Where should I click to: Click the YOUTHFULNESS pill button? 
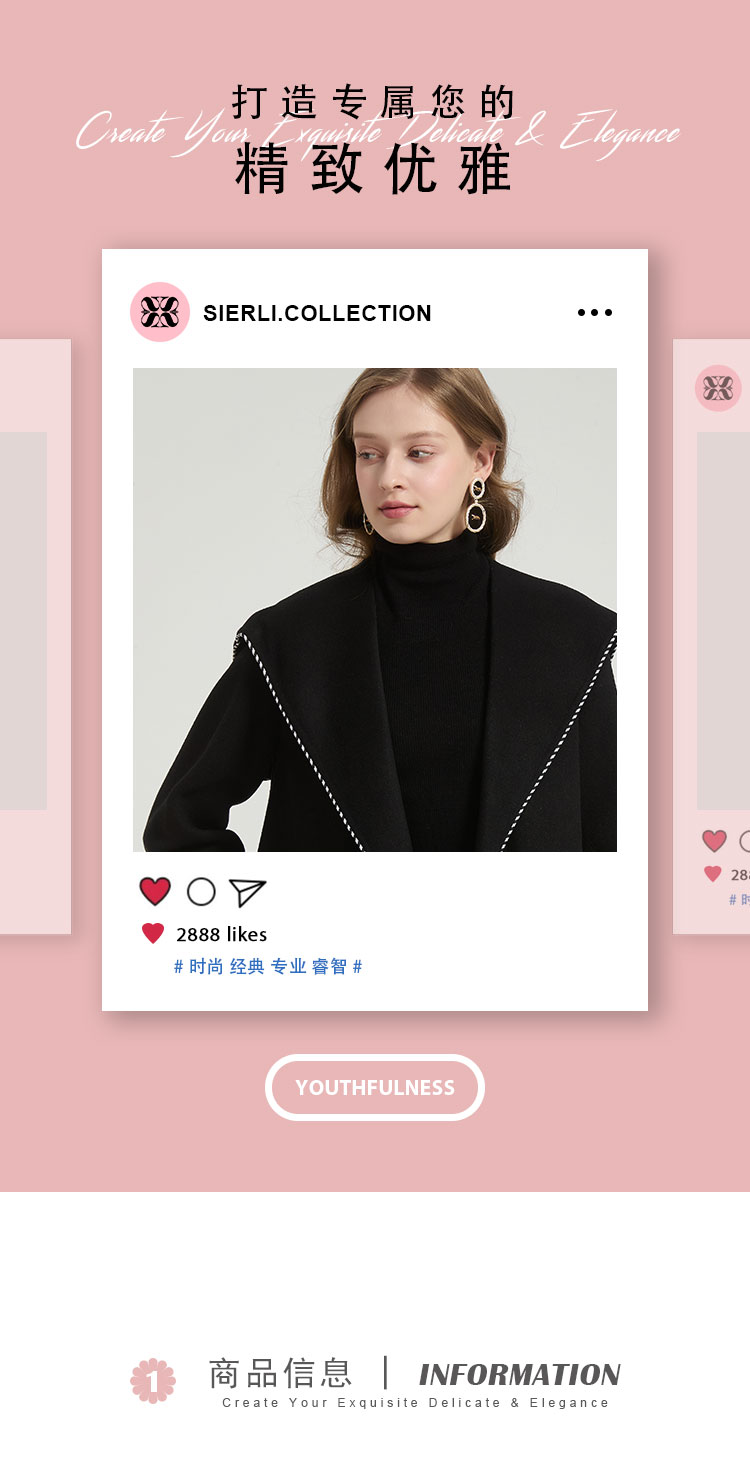[x=375, y=1087]
